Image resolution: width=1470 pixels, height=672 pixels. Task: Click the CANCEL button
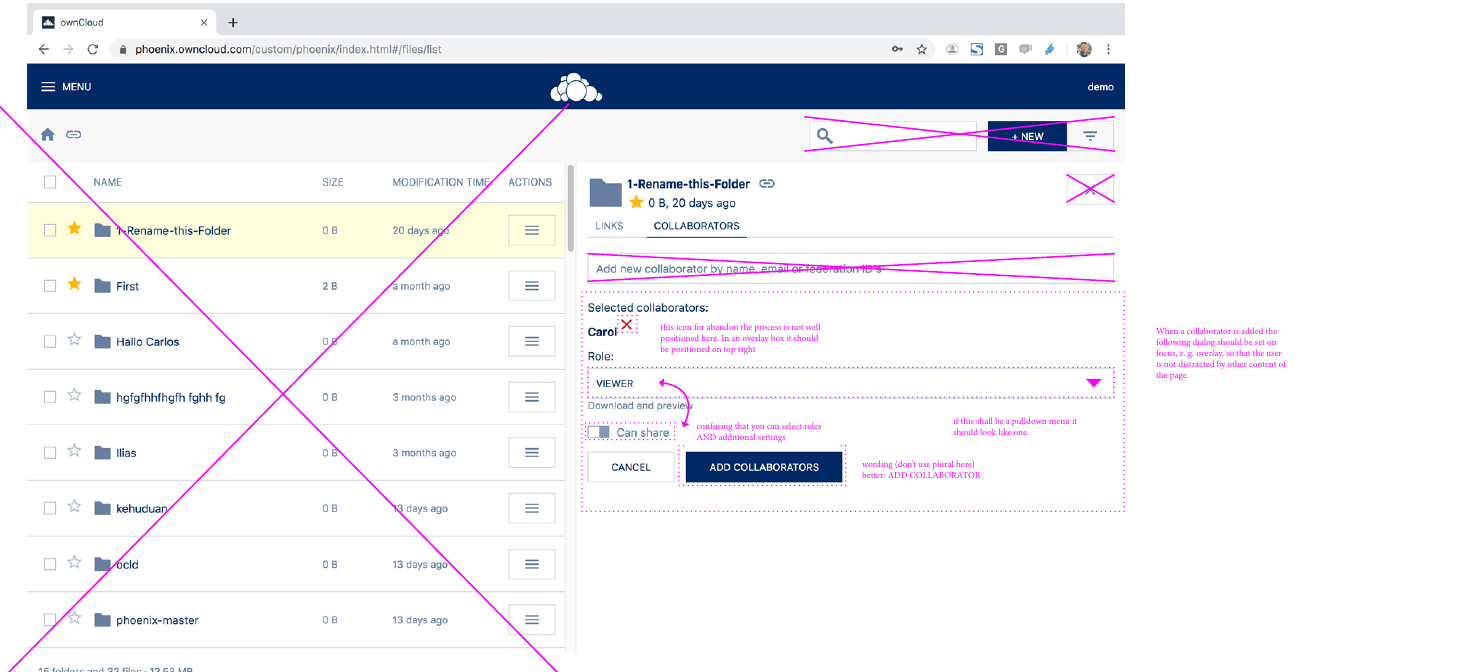coord(631,467)
